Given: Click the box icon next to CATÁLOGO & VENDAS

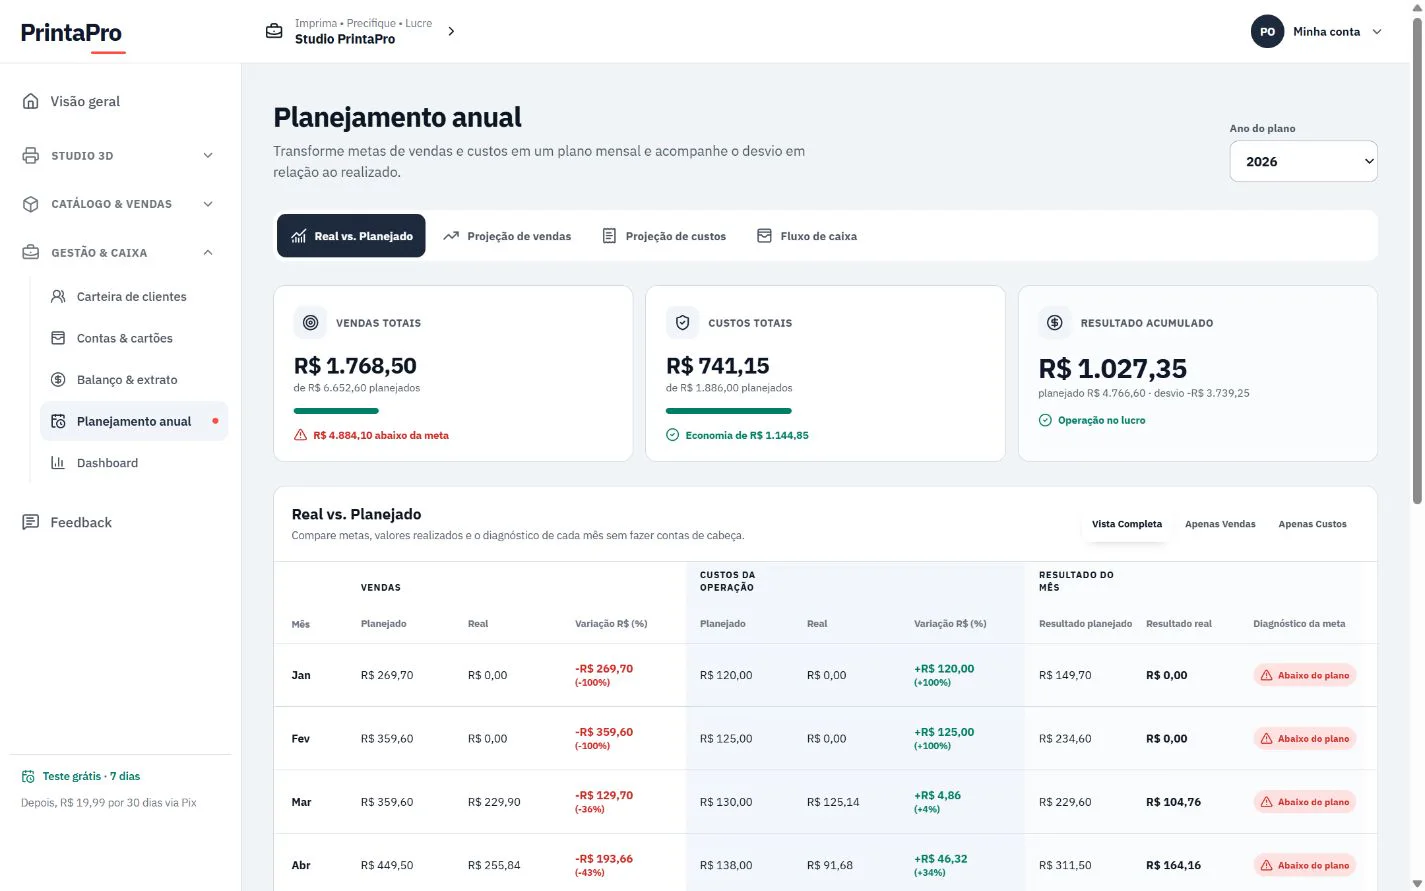Looking at the screenshot, I should 31,204.
